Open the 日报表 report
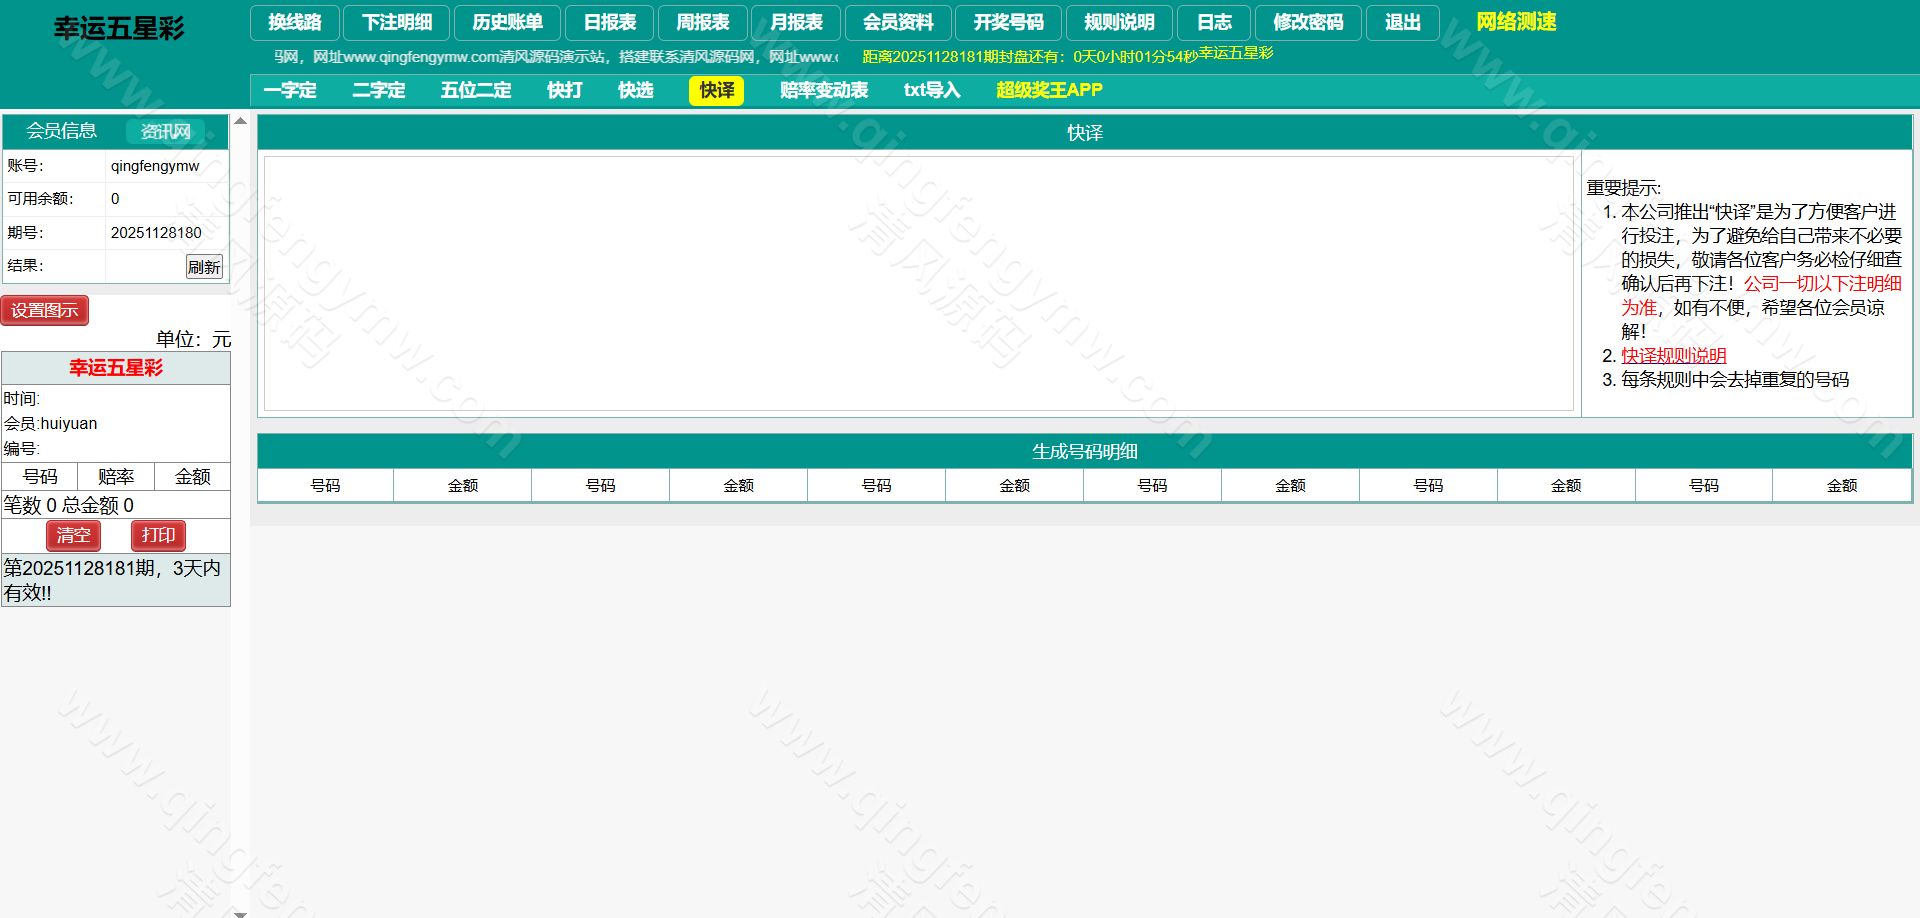 [x=609, y=22]
